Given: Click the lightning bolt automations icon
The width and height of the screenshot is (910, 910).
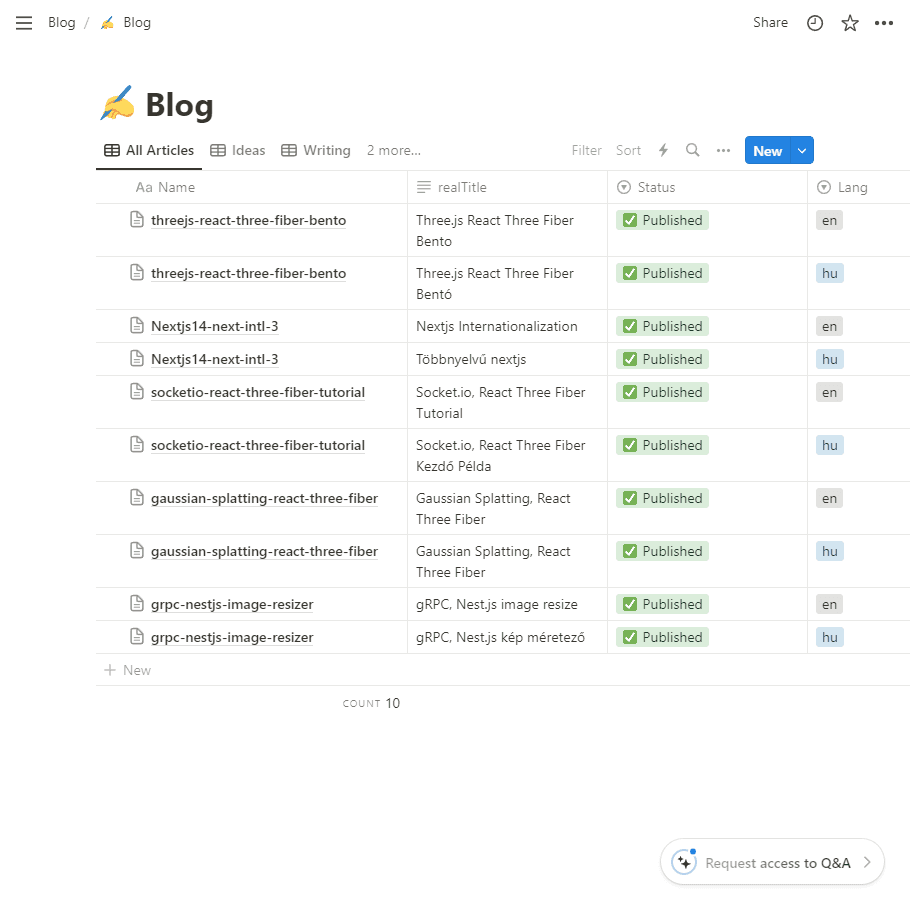Looking at the screenshot, I should click(663, 150).
